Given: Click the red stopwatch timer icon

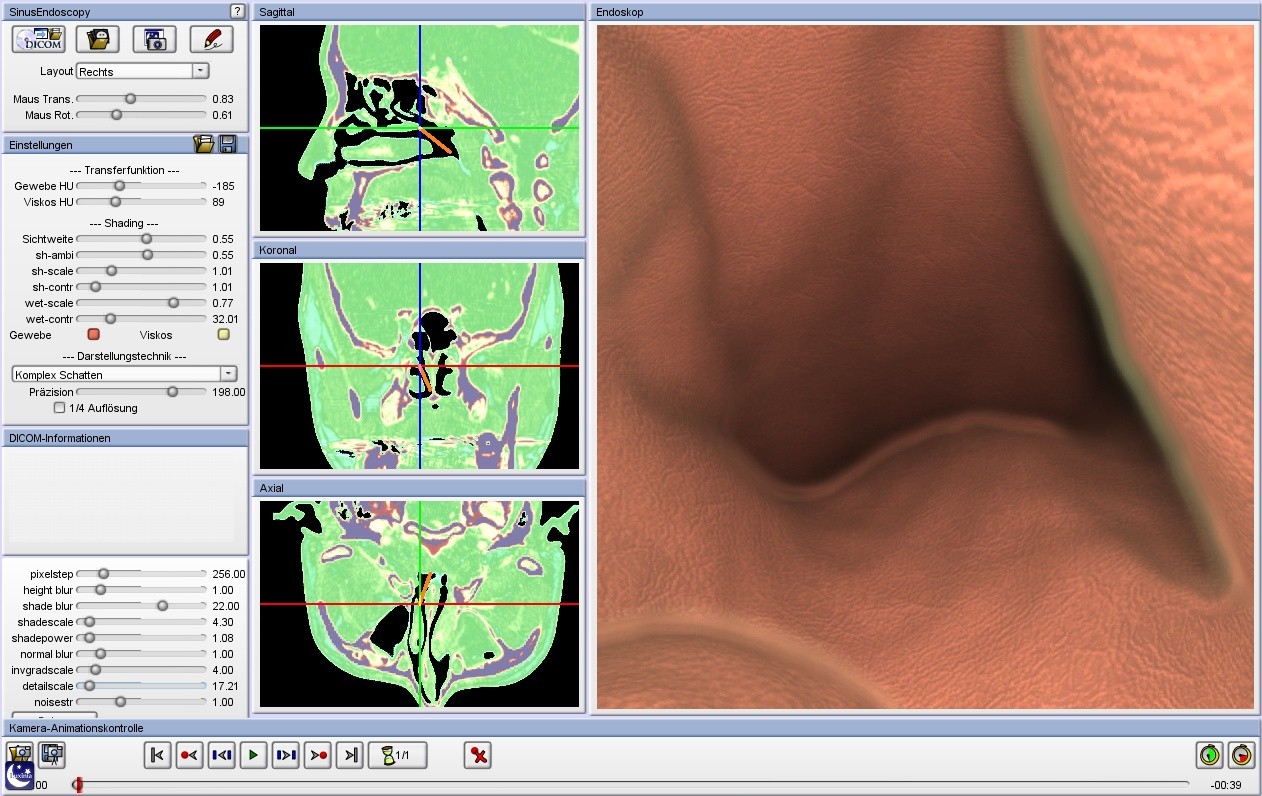Looking at the screenshot, I should (x=1241, y=755).
